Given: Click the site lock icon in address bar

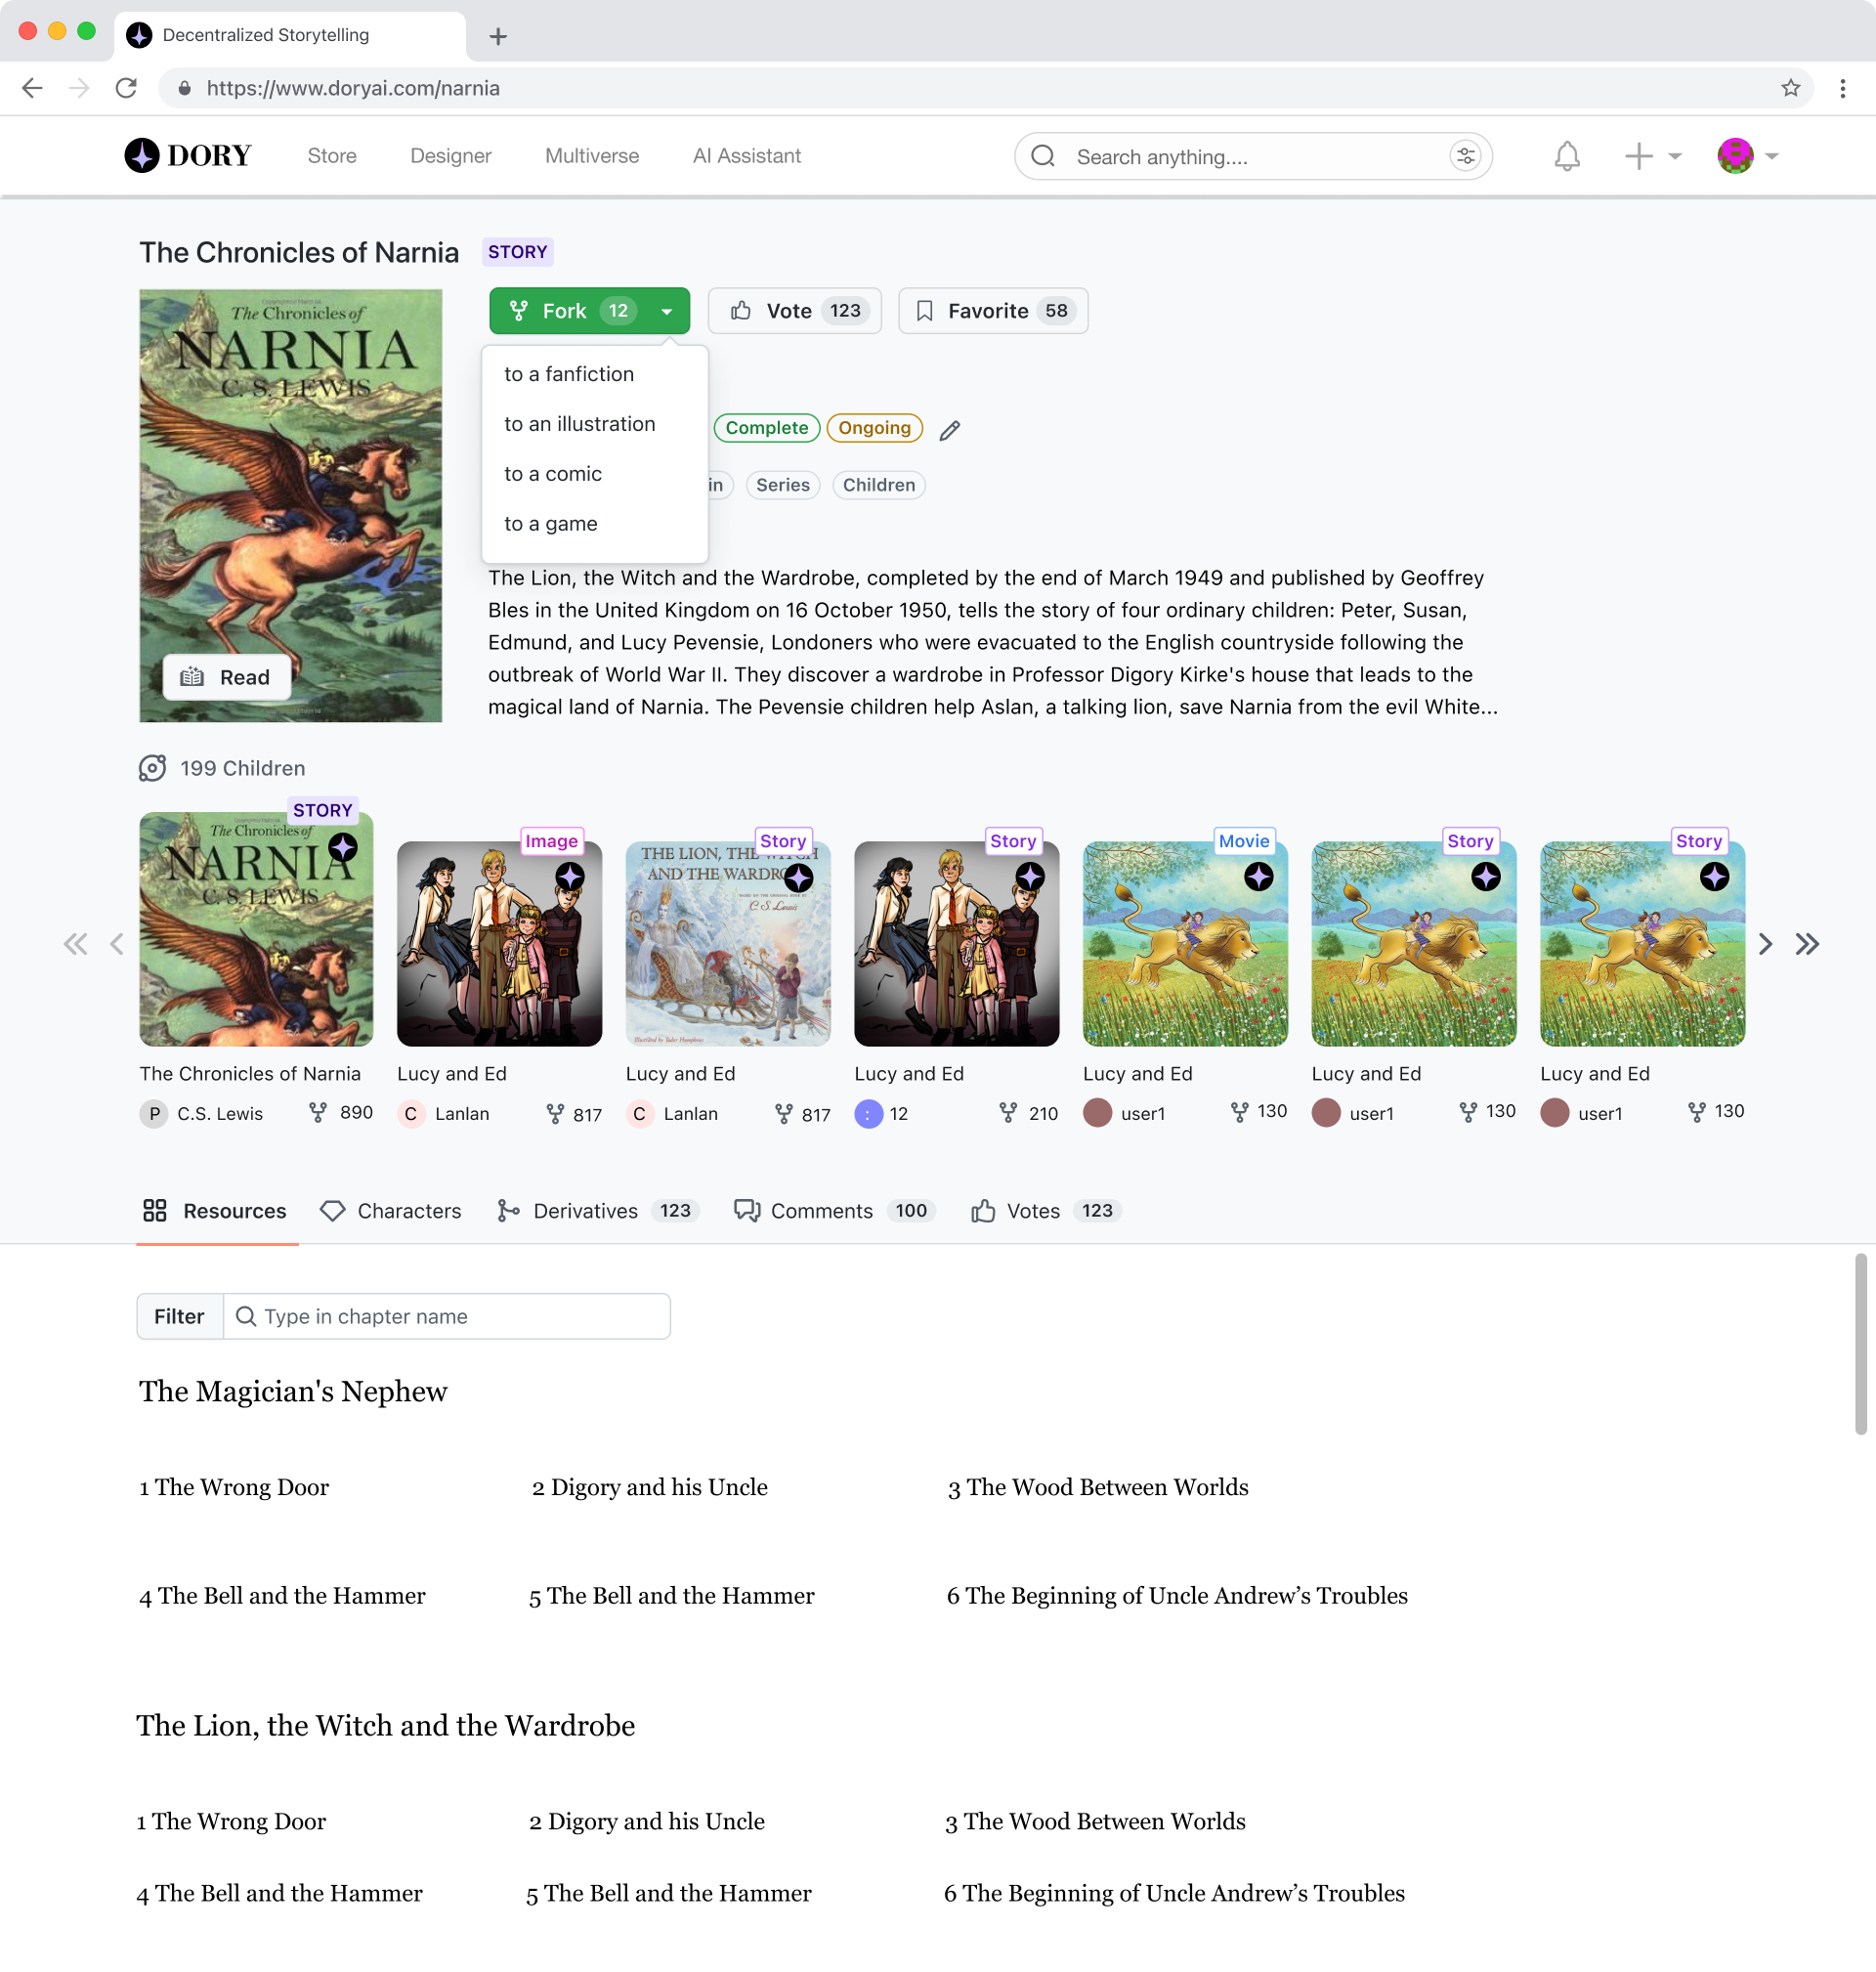Looking at the screenshot, I should click(184, 88).
